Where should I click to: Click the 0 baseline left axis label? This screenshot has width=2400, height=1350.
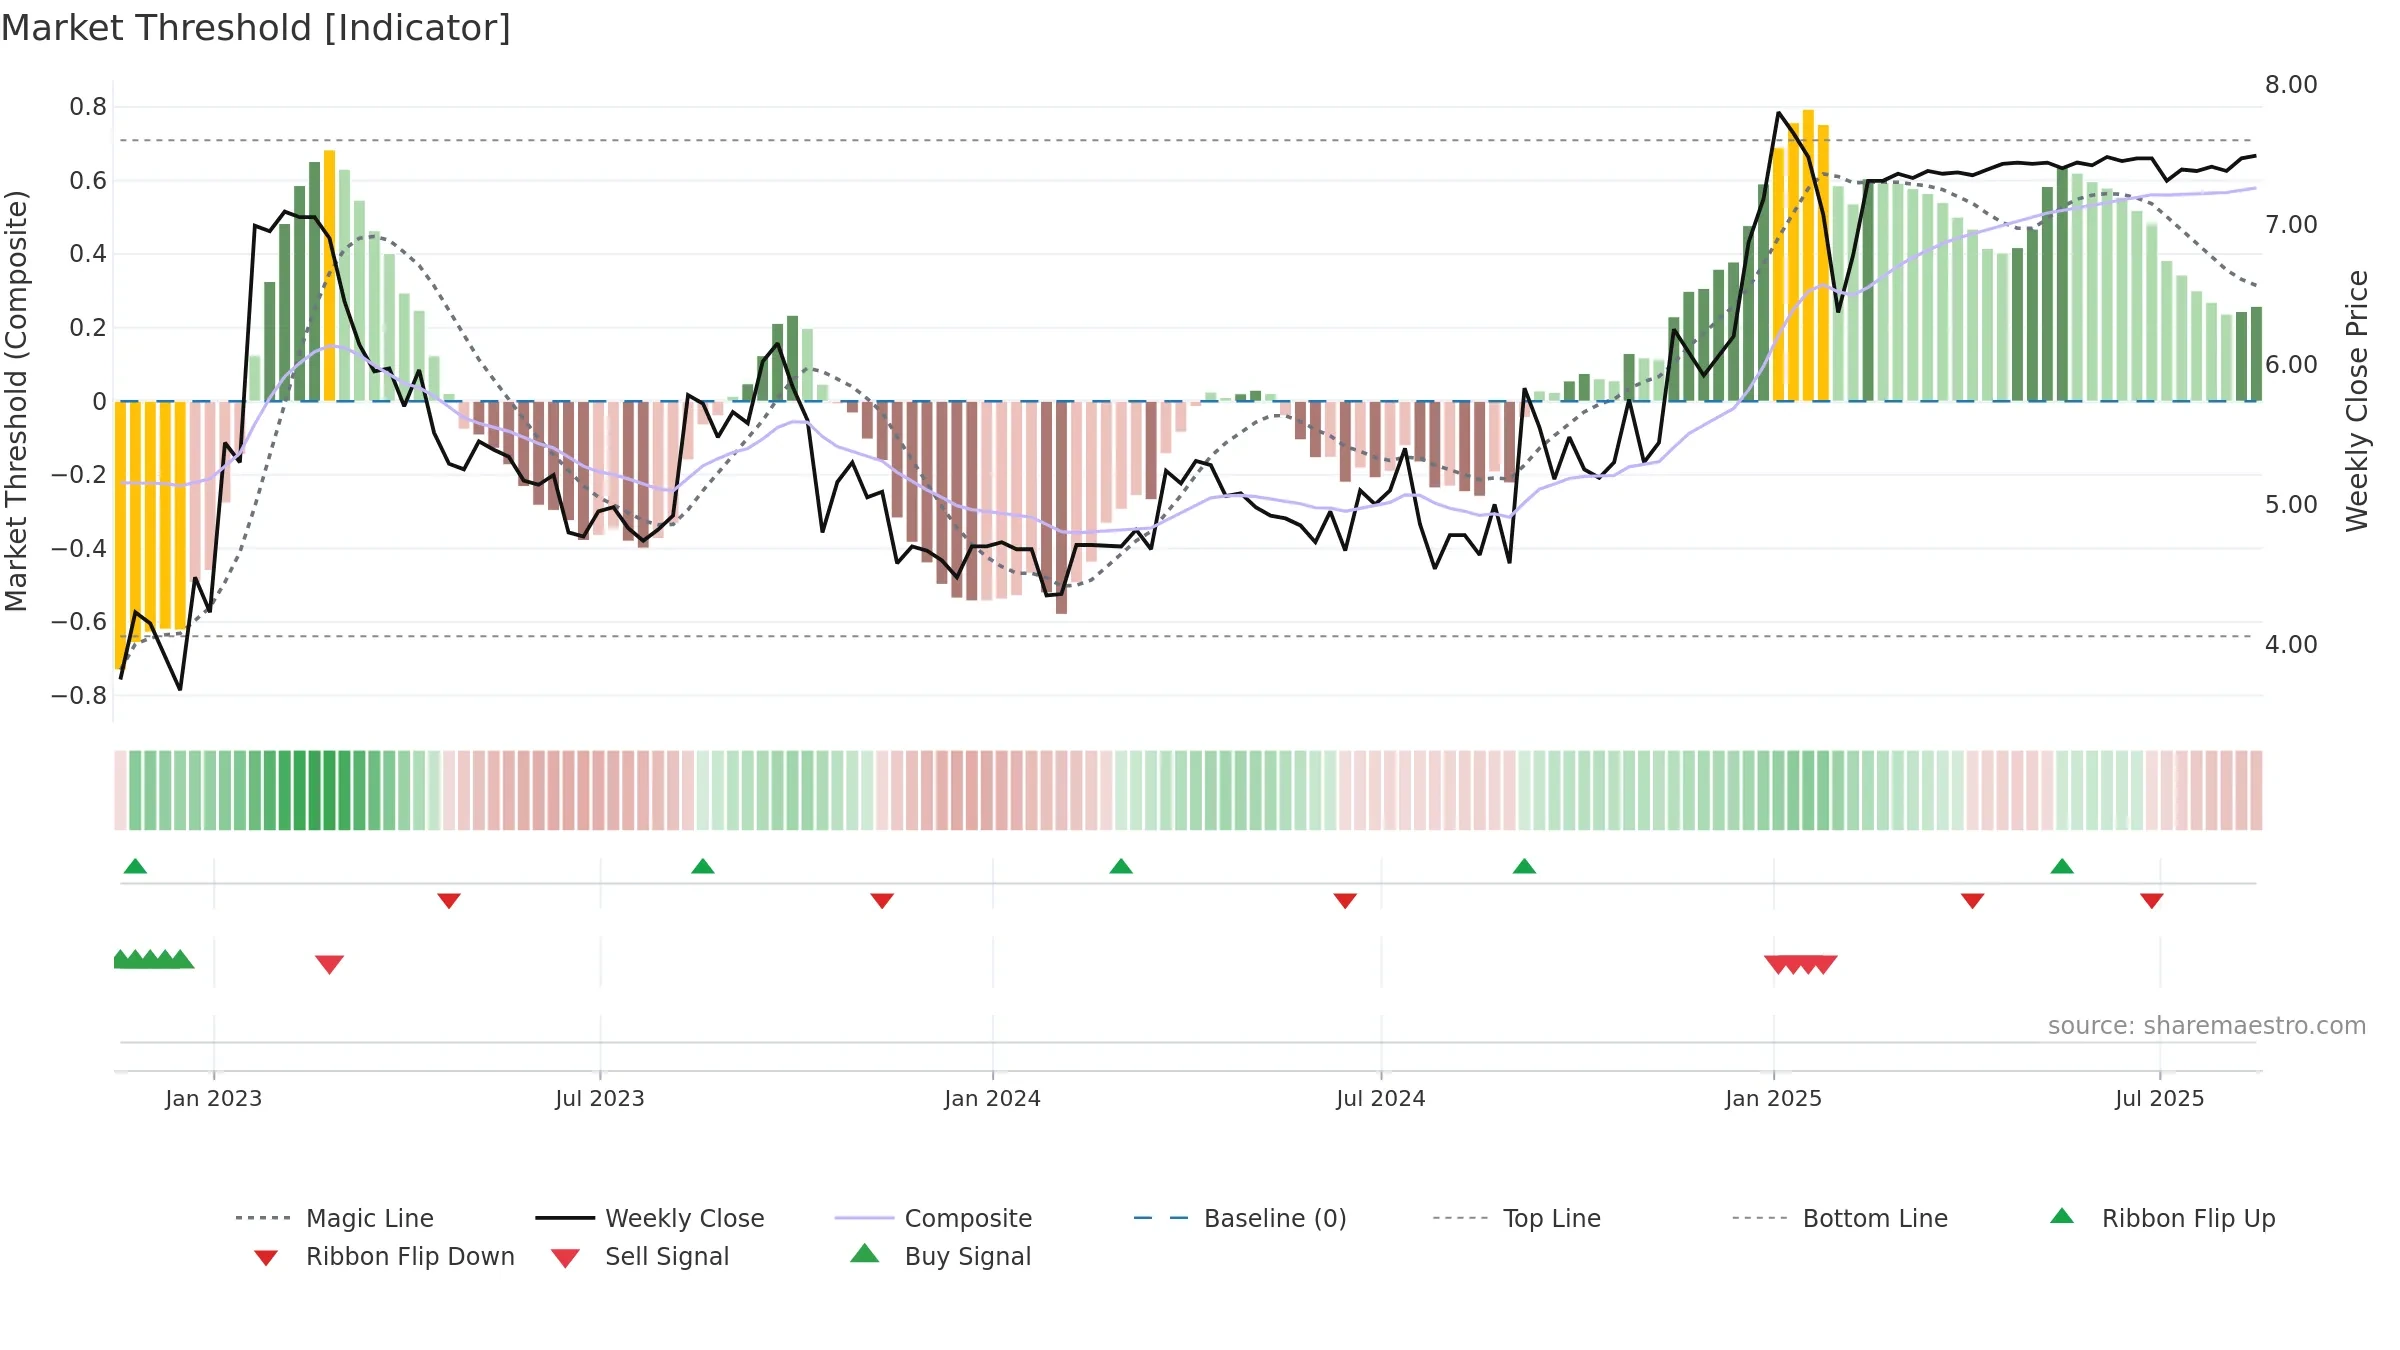(x=99, y=401)
